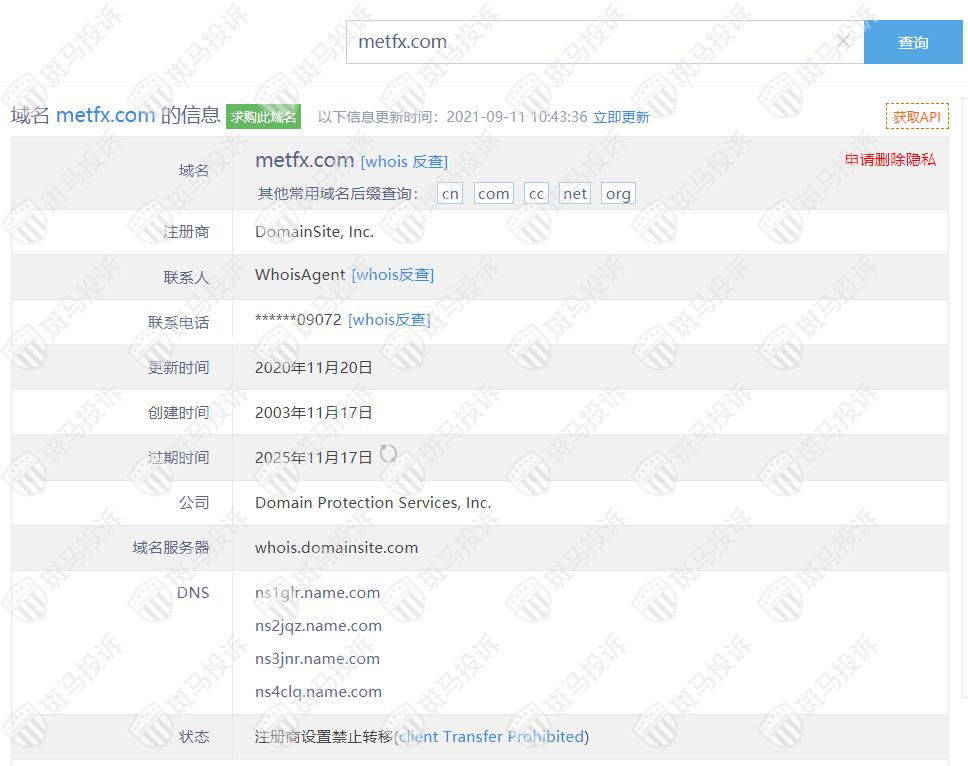Click the client Transfer Prohibited status link
968x766 pixels.
pos(492,737)
